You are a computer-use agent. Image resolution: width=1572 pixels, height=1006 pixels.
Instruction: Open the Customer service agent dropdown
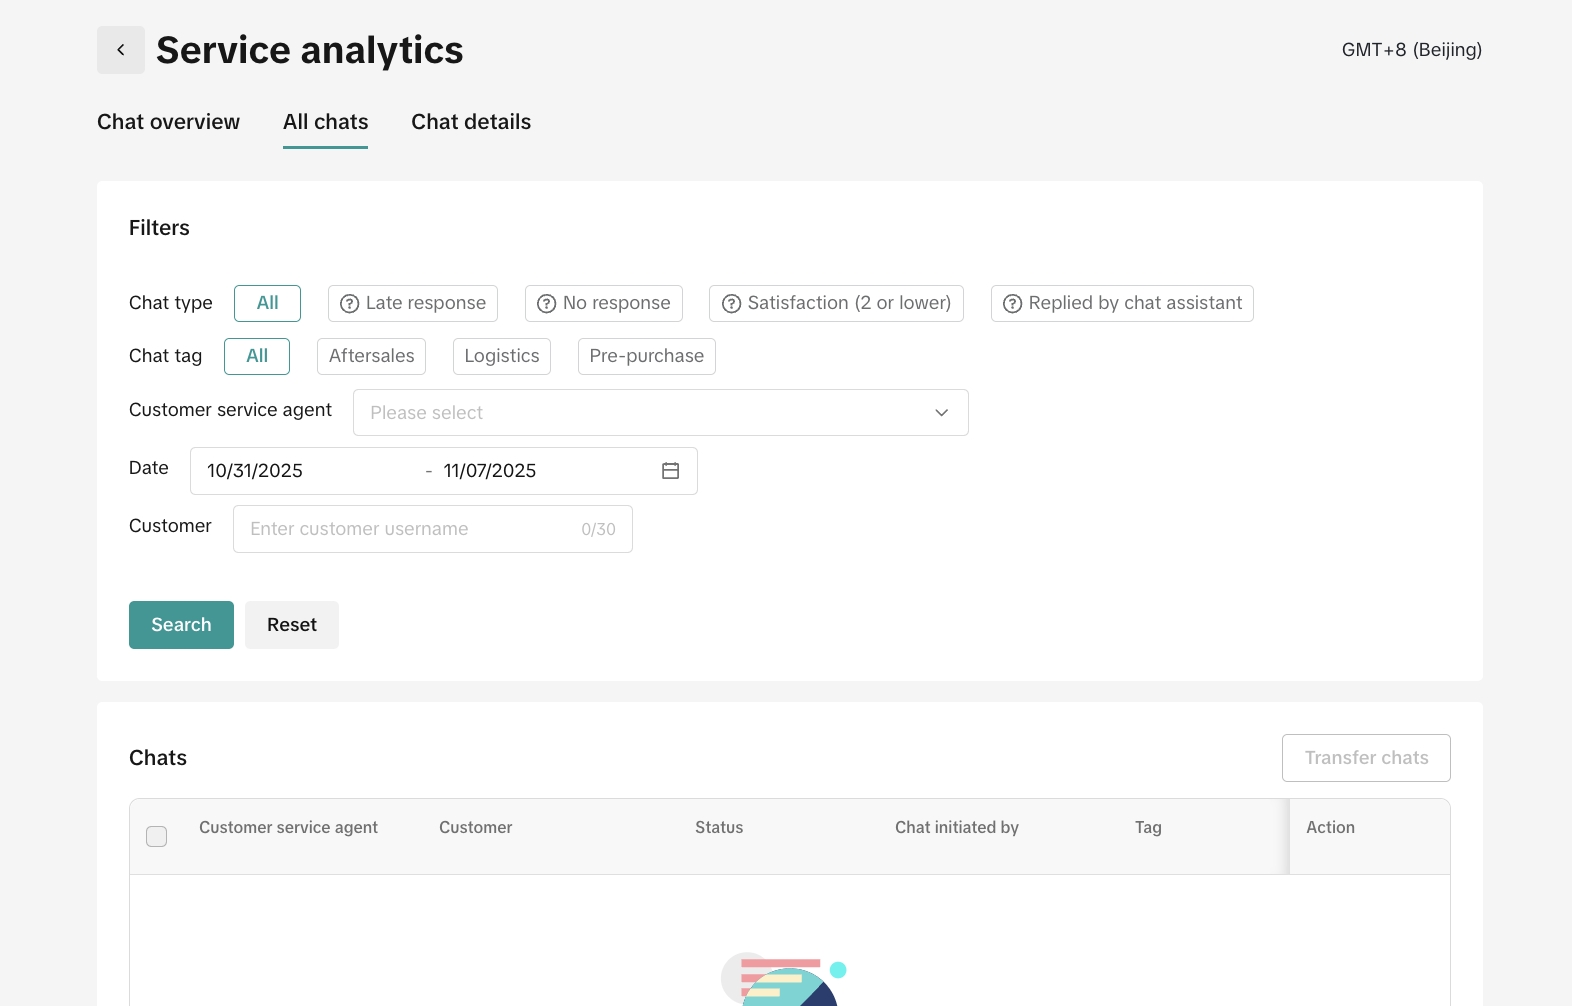click(640, 413)
